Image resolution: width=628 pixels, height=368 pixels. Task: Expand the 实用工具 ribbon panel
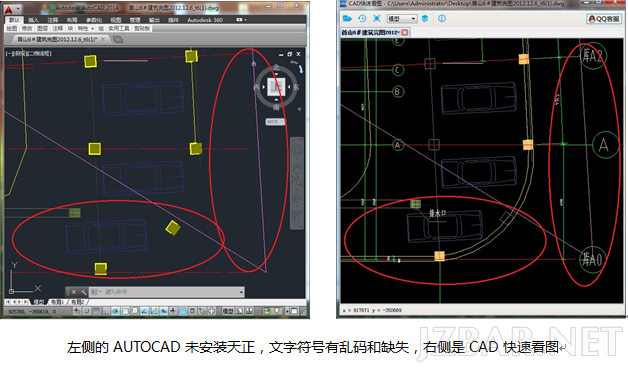[119, 28]
